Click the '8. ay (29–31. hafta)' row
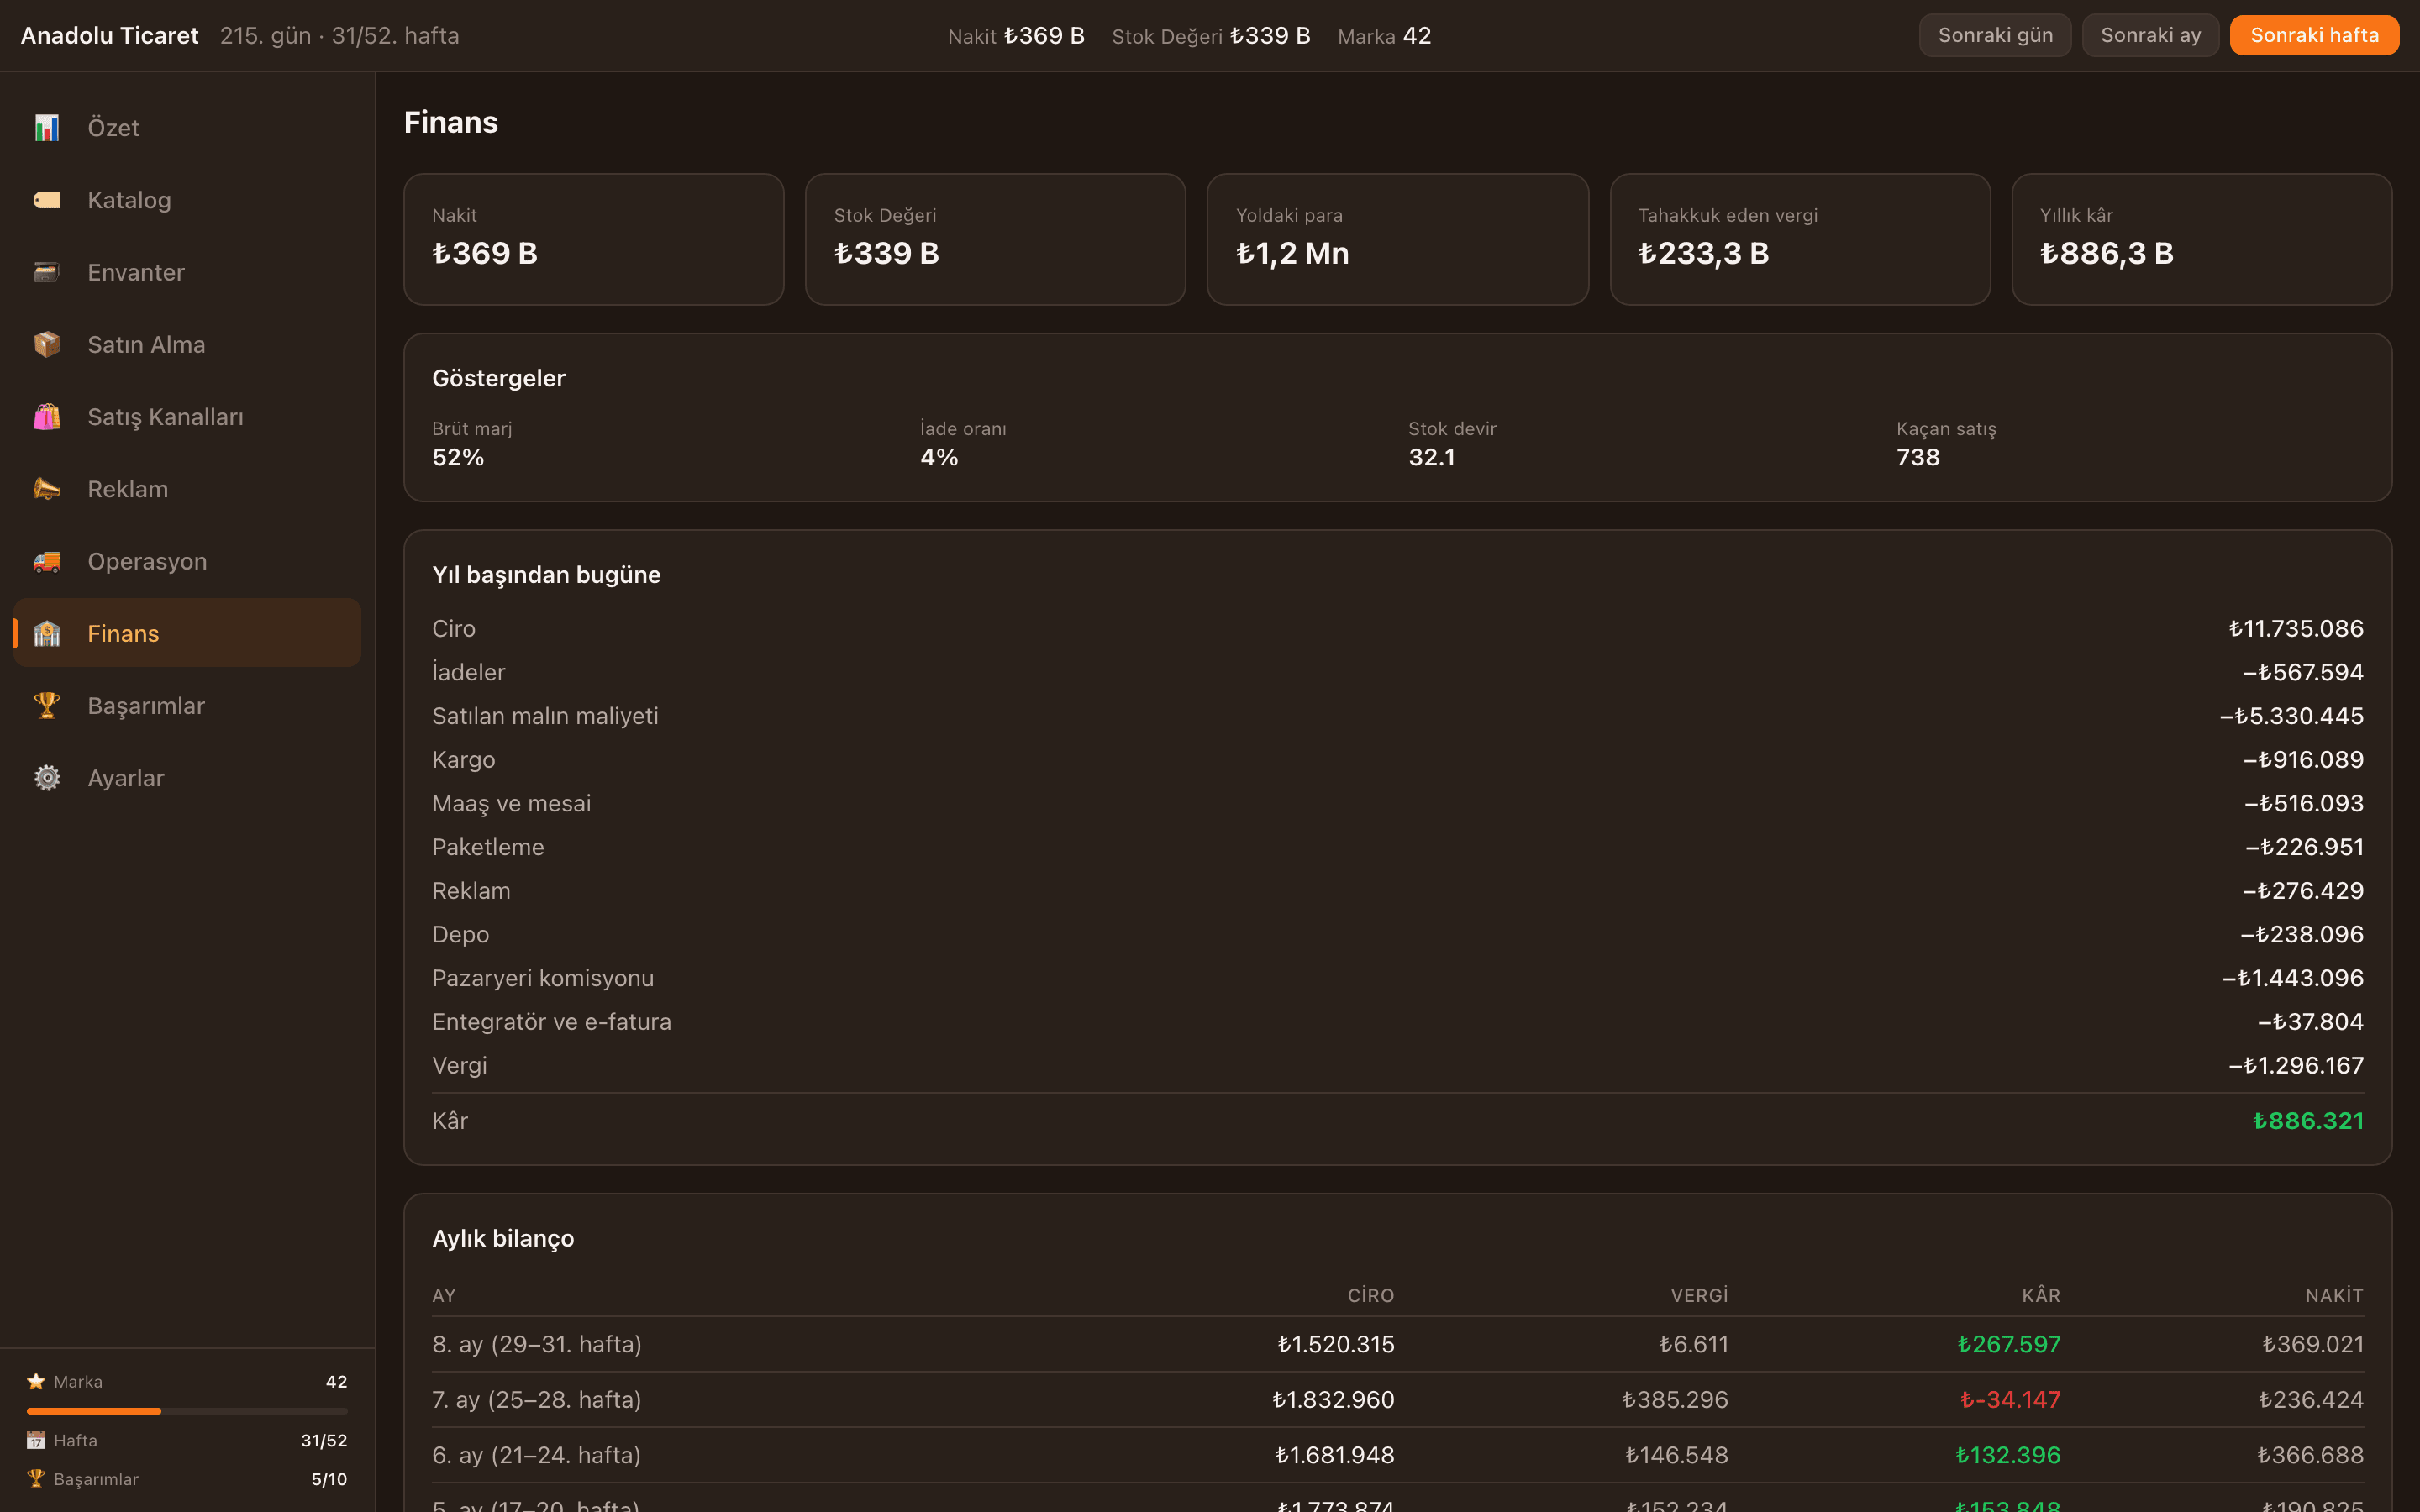 [x=1398, y=1344]
